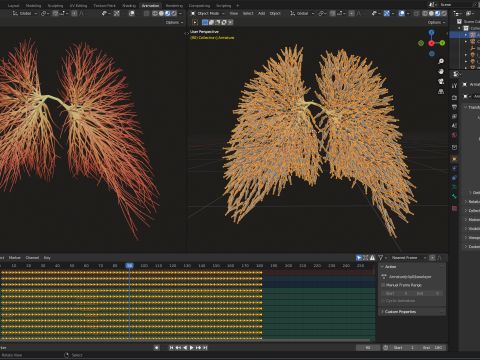Open the Marker menu in dope sheet

(14, 258)
